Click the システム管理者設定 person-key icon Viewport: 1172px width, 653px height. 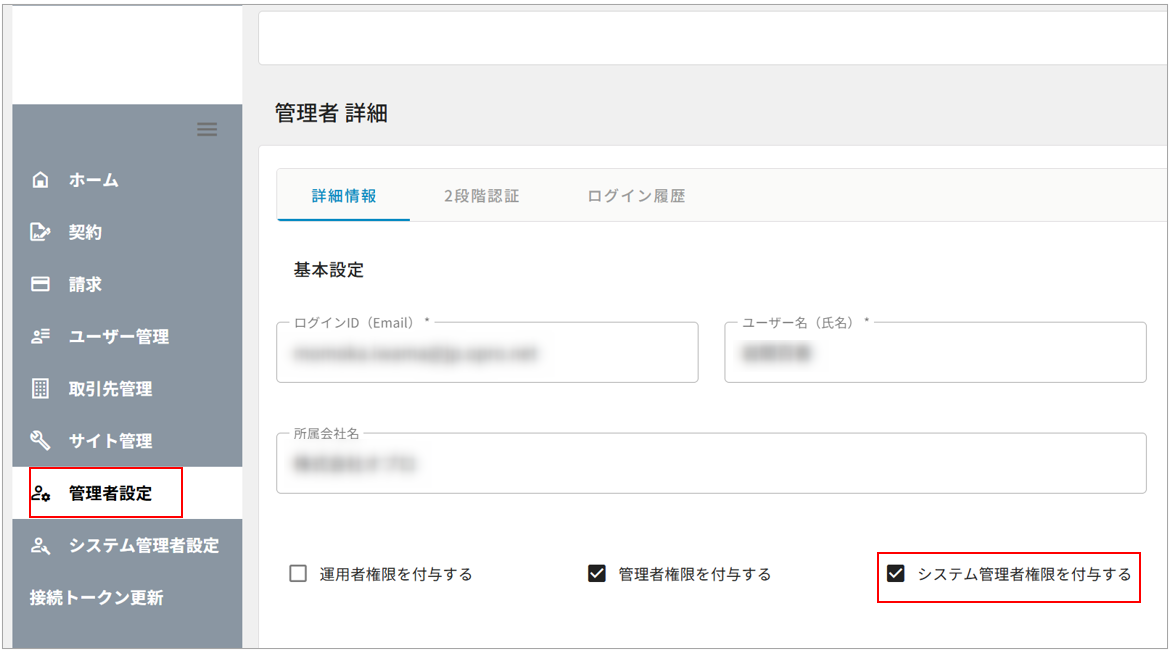tap(40, 546)
